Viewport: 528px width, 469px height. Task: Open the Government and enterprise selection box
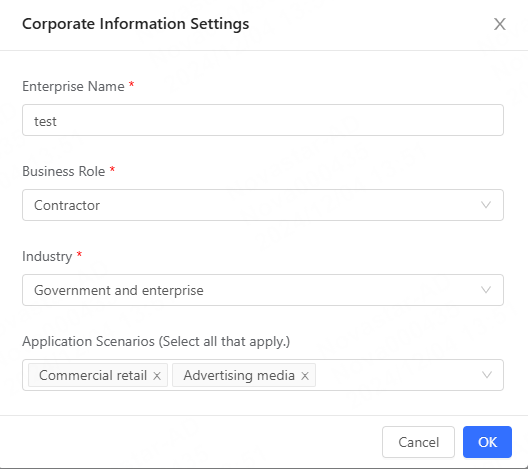click(x=263, y=290)
